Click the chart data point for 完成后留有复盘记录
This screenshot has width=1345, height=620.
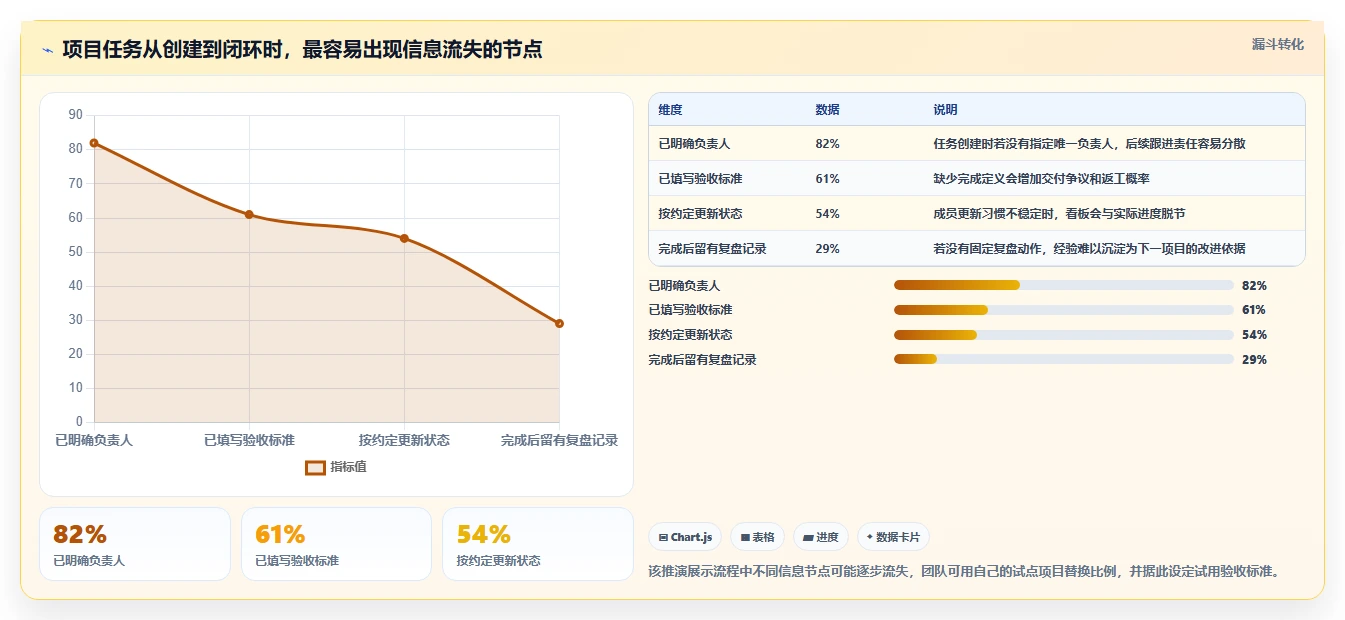[x=559, y=323]
